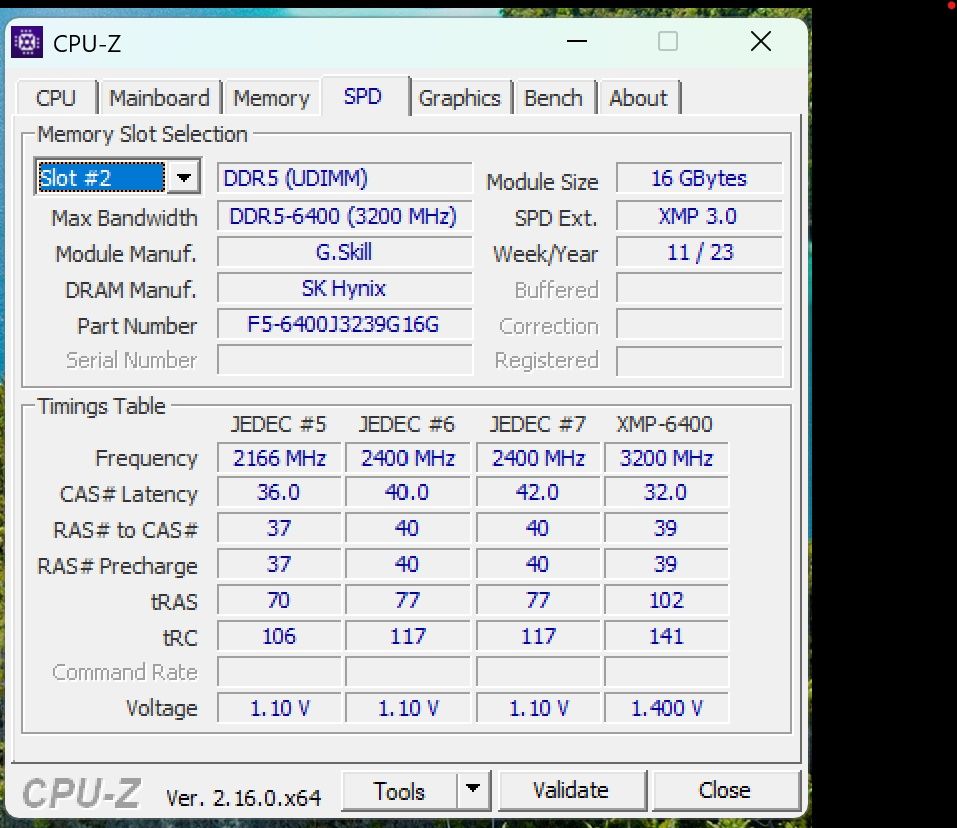Click the 36.0 CAS# Latency cell
Viewport: 957px width, 828px height.
point(280,493)
